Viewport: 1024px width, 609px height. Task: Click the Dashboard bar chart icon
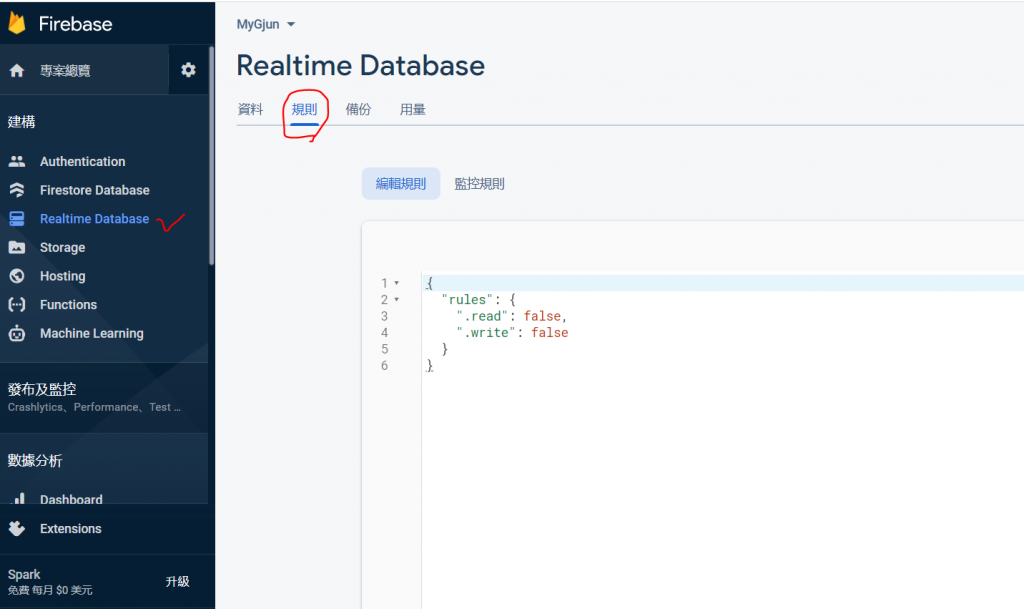pos(18,499)
